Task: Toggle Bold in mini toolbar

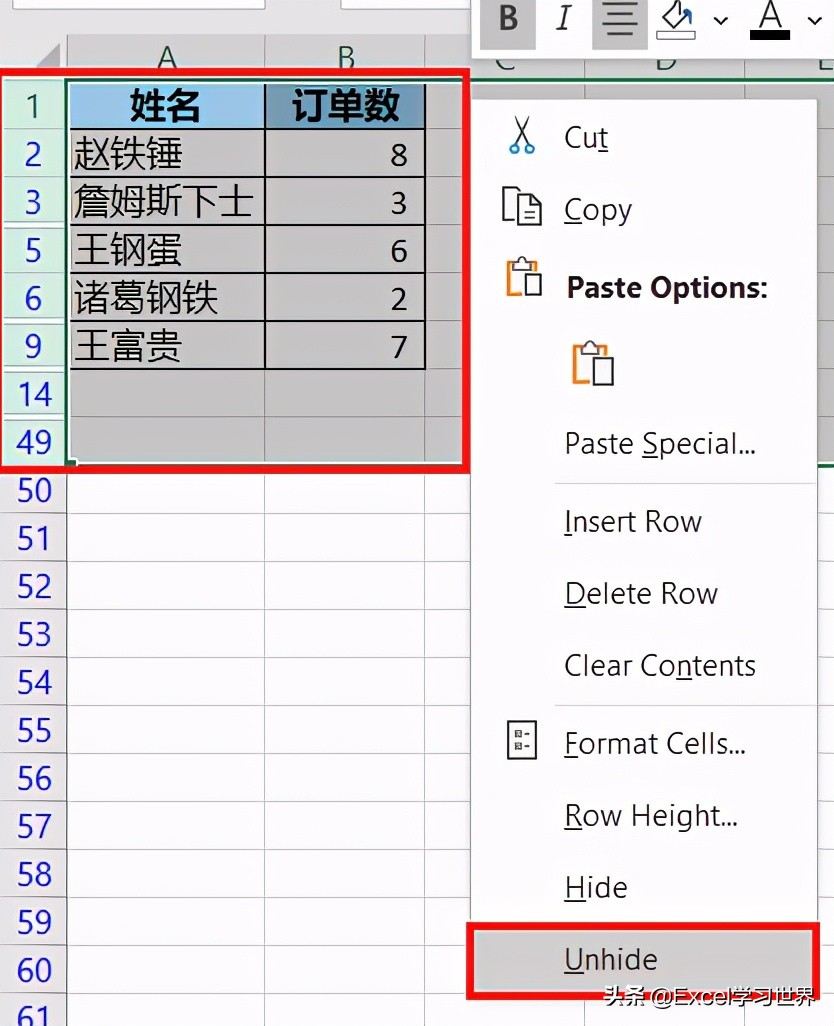Action: point(508,21)
